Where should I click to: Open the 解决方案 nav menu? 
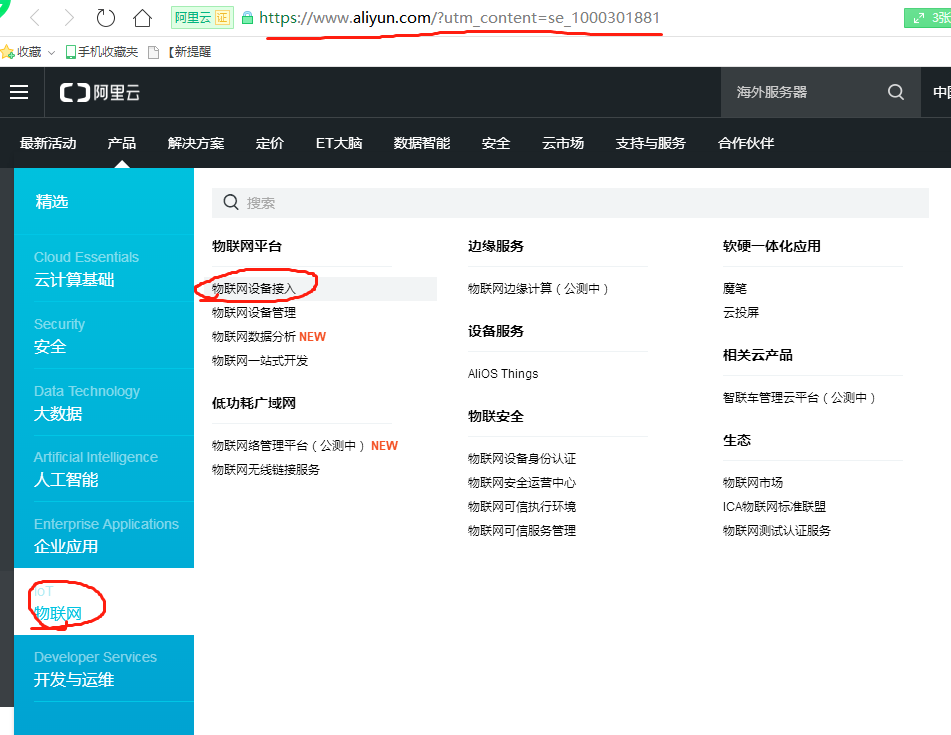196,143
